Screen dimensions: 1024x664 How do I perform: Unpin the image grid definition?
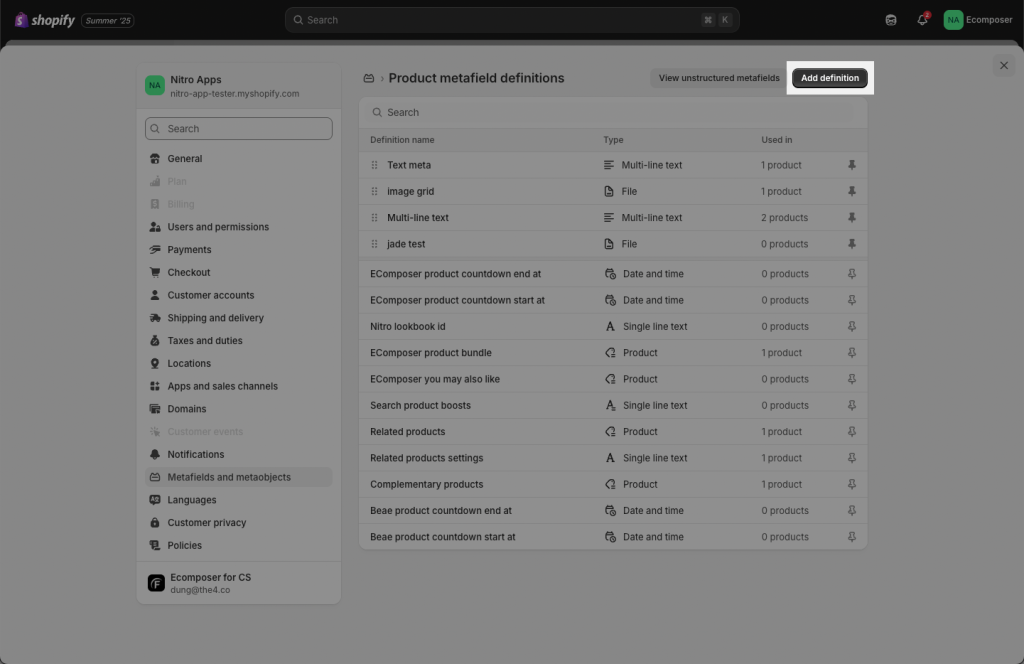[852, 191]
